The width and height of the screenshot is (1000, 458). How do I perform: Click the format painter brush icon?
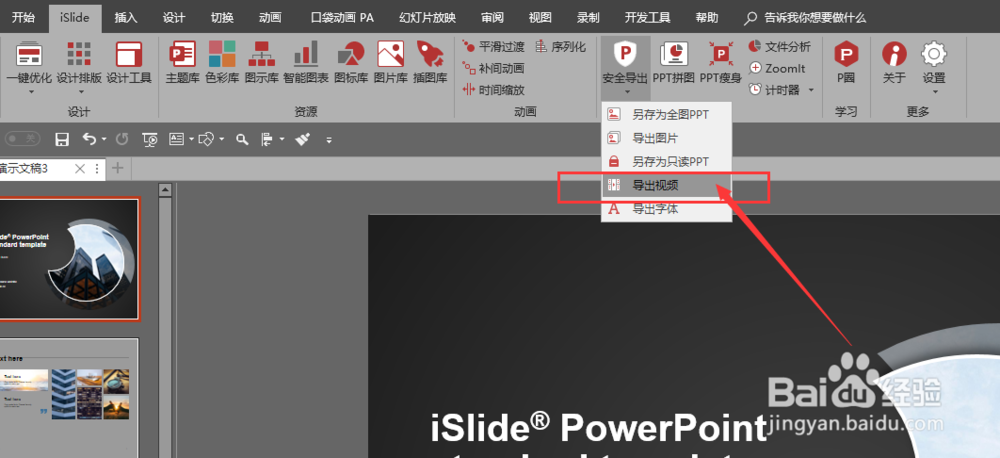click(303, 138)
